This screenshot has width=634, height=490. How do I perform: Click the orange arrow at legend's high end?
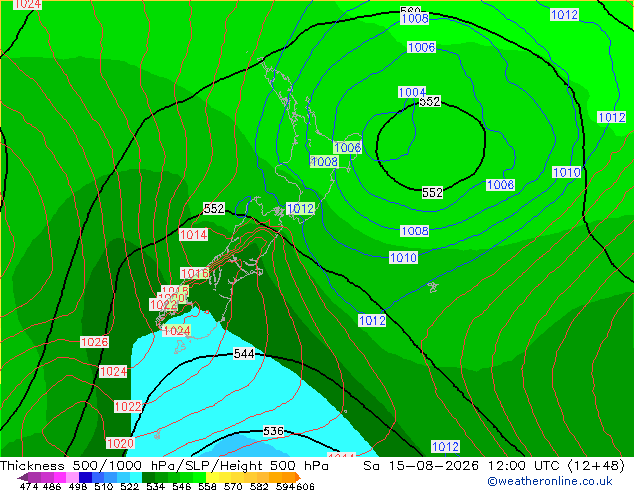pyautogui.click(x=297, y=477)
